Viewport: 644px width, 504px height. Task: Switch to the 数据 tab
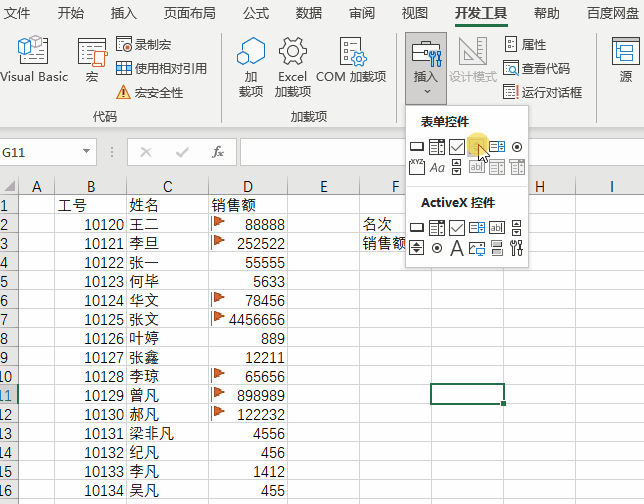[x=309, y=13]
